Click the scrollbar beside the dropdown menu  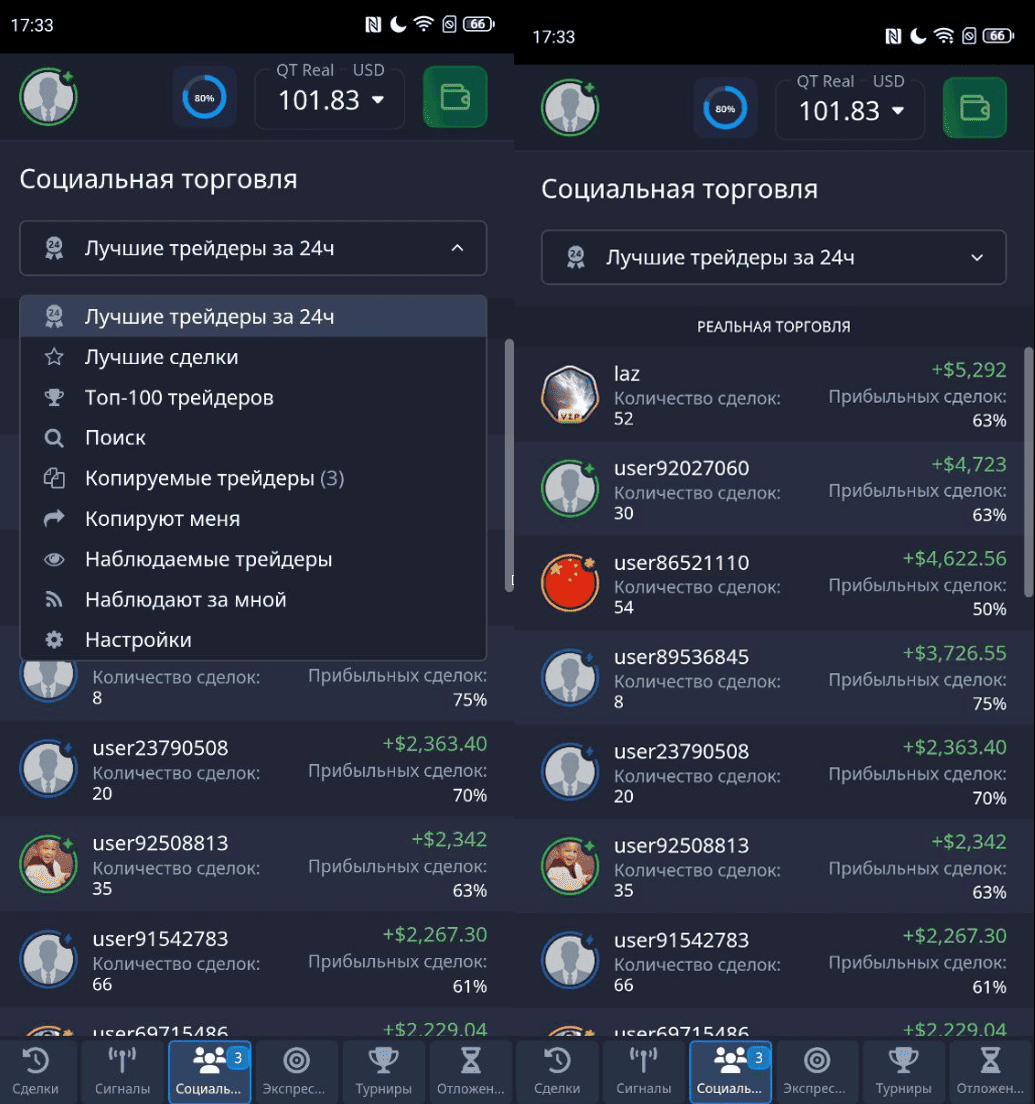pos(509,466)
